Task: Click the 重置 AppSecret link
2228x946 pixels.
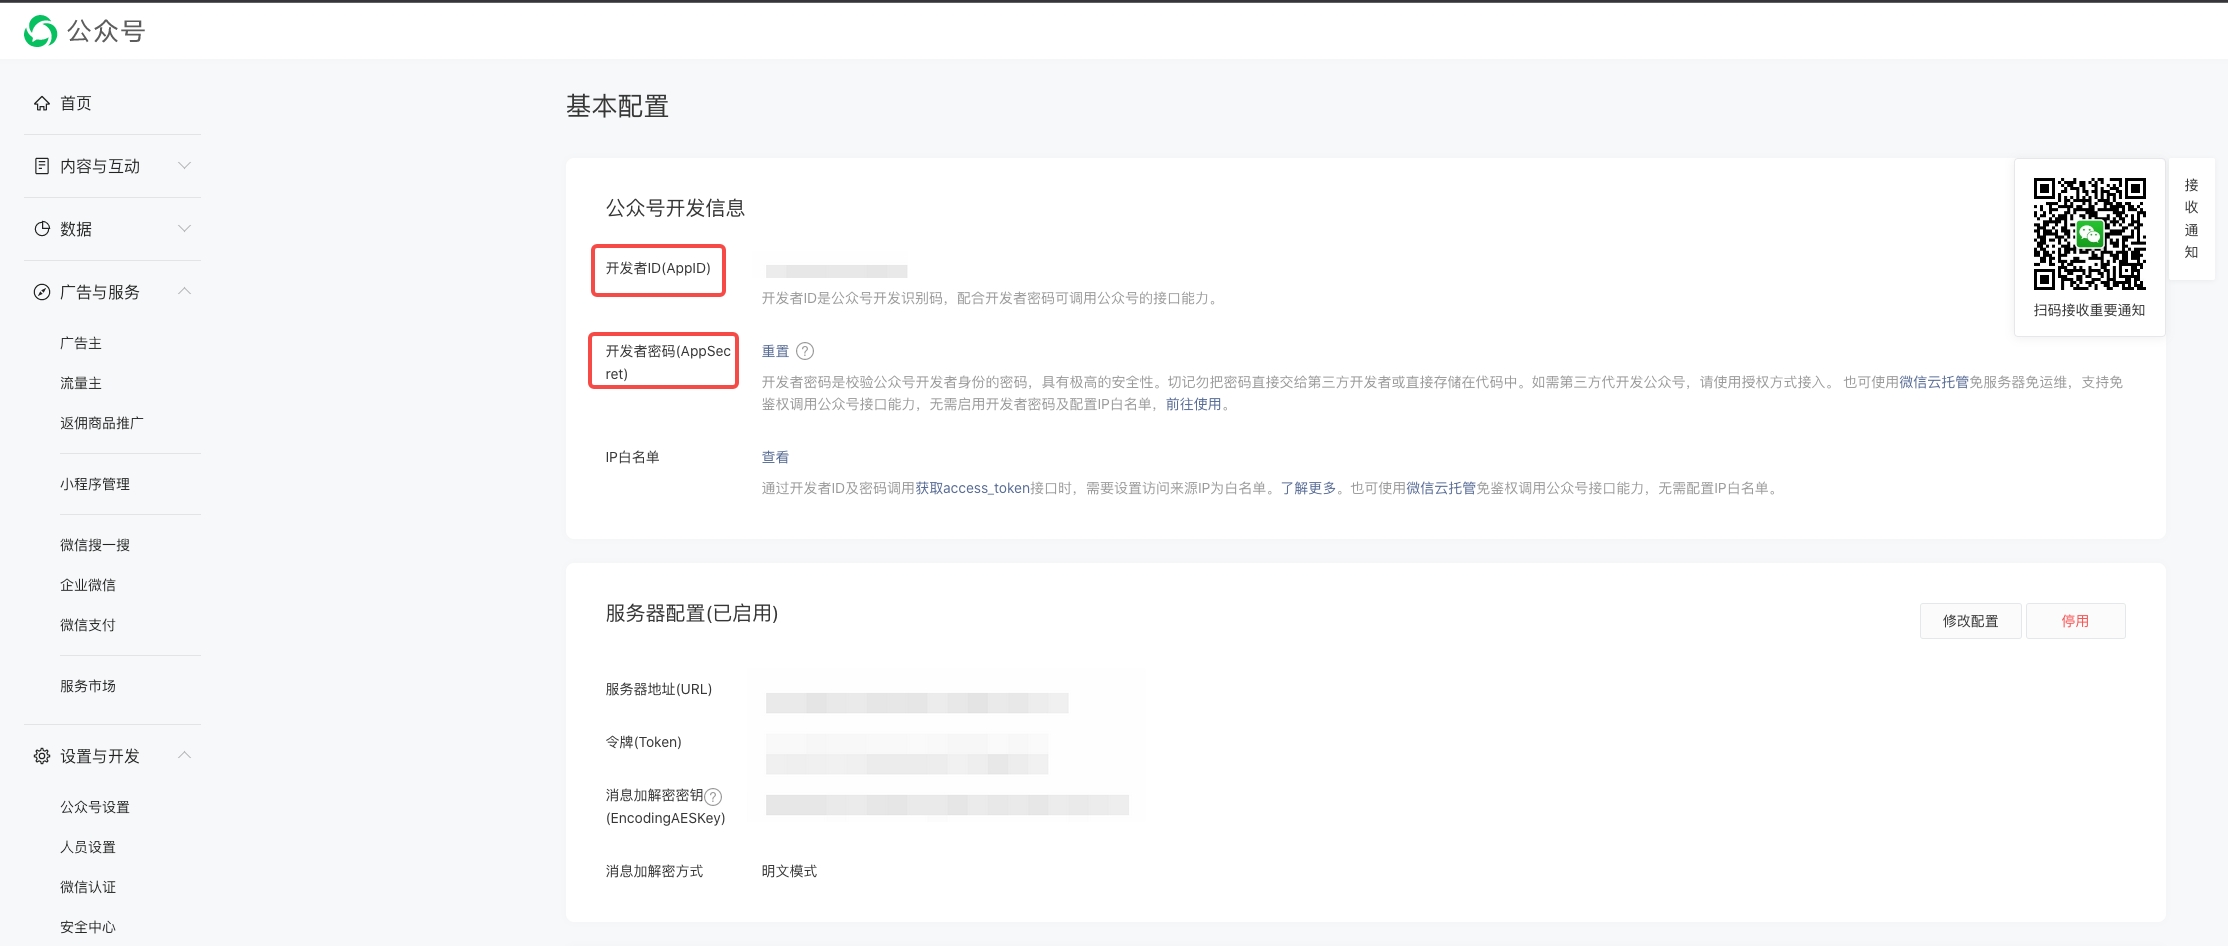Action: point(775,351)
